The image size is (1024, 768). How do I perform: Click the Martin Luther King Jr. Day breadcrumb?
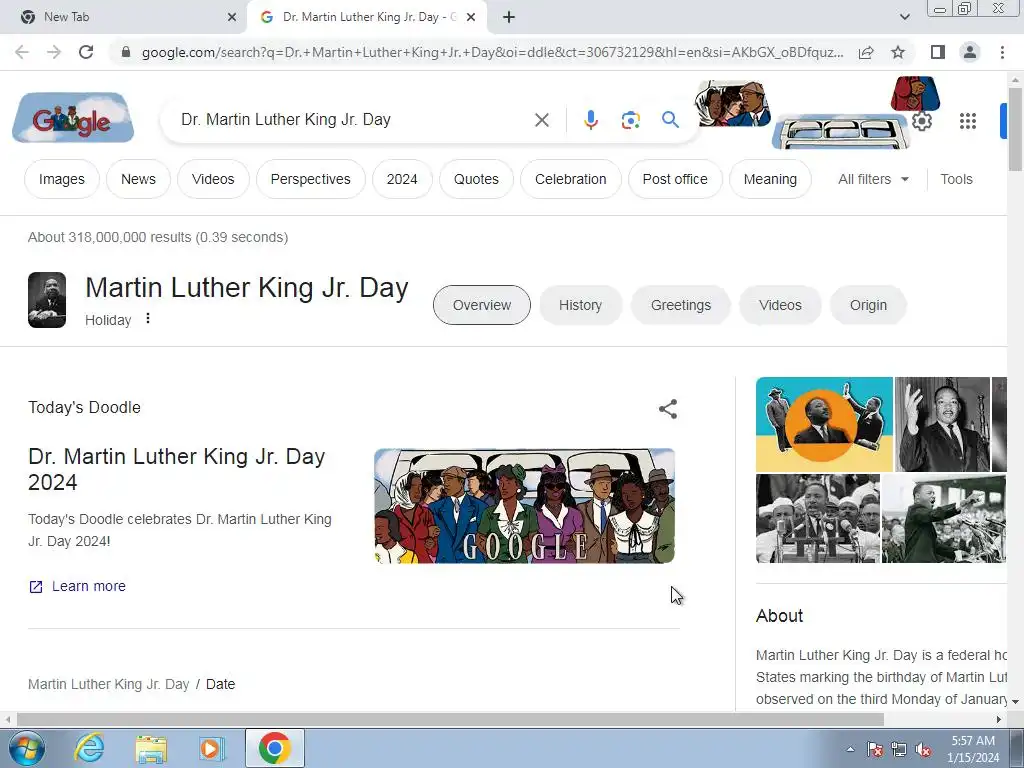pyautogui.click(x=108, y=684)
